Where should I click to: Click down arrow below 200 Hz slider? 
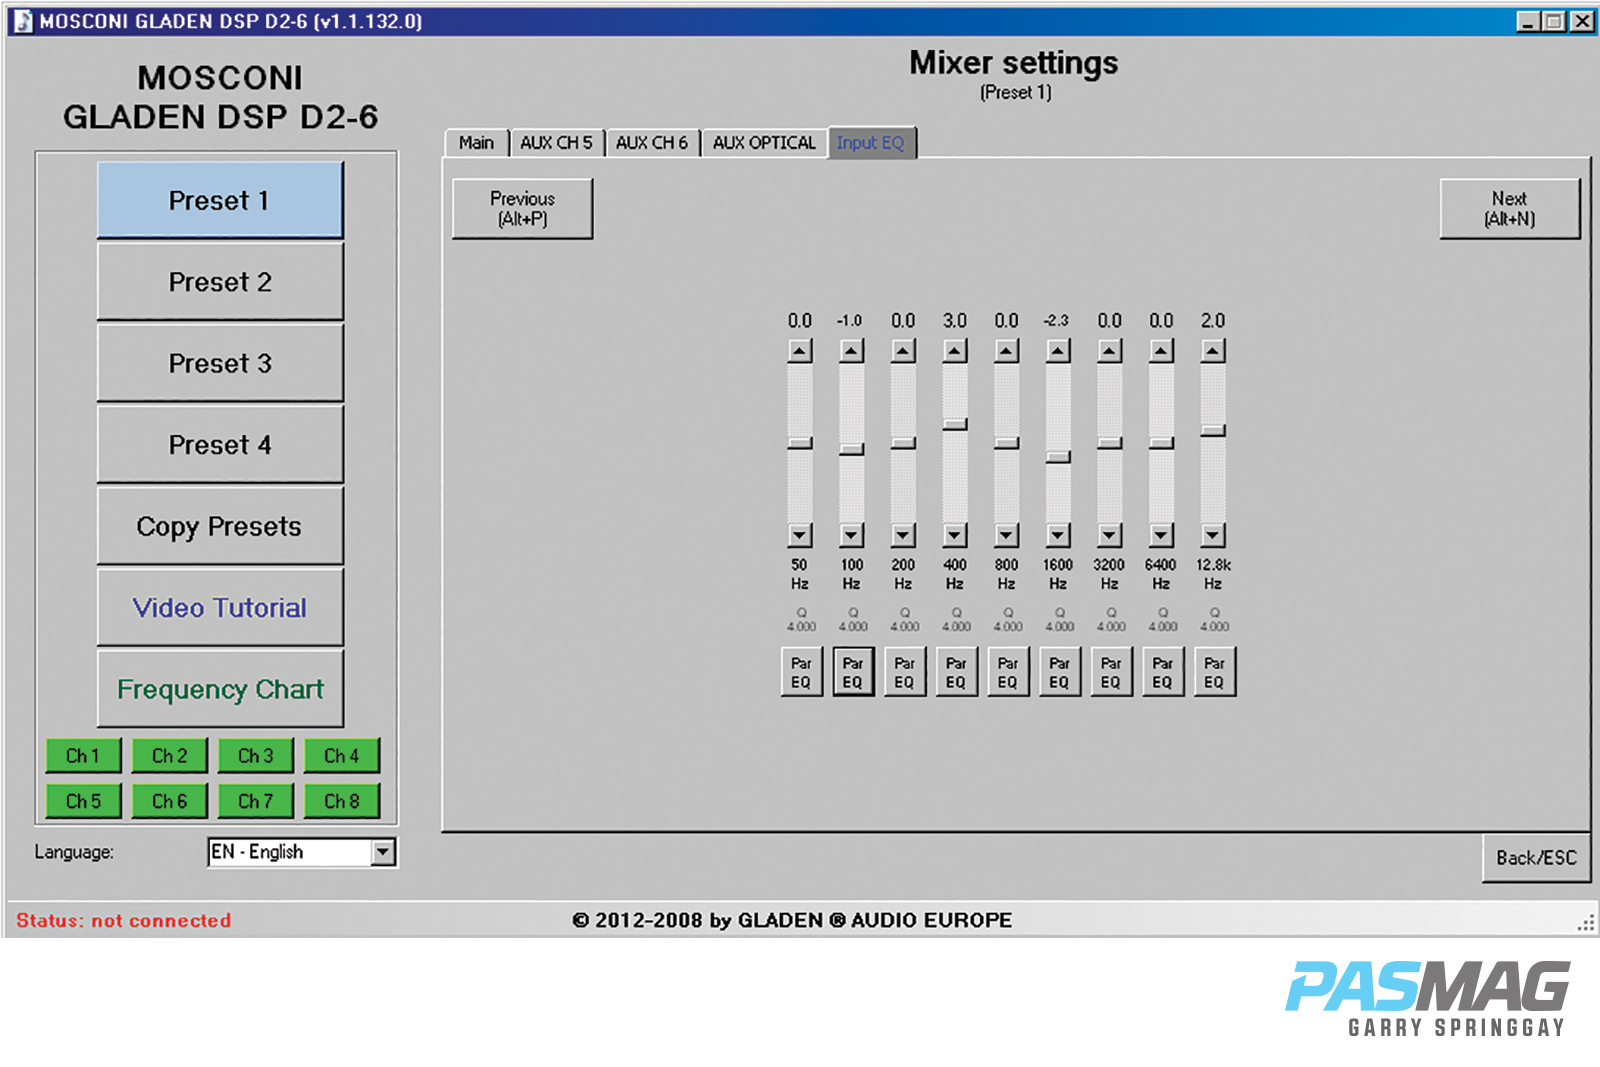pyautogui.click(x=904, y=535)
